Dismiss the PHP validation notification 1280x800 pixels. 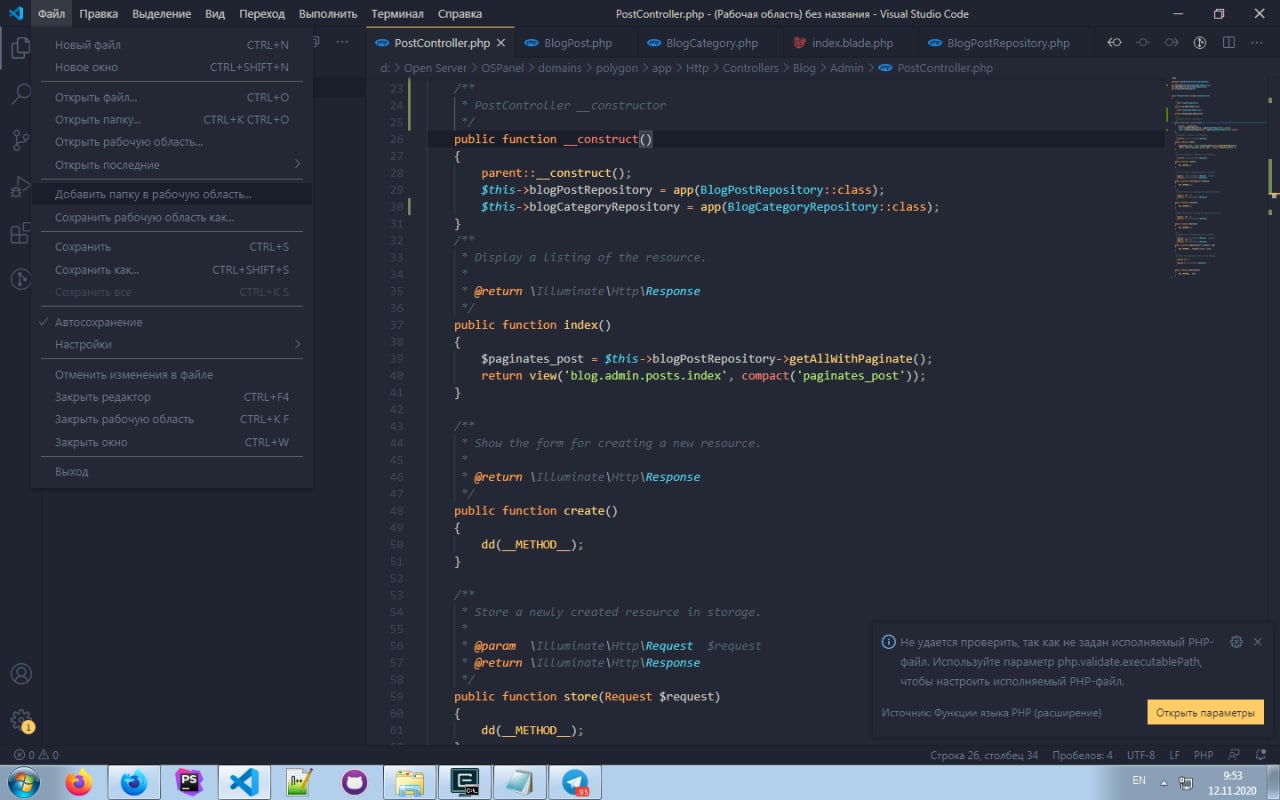click(1258, 642)
